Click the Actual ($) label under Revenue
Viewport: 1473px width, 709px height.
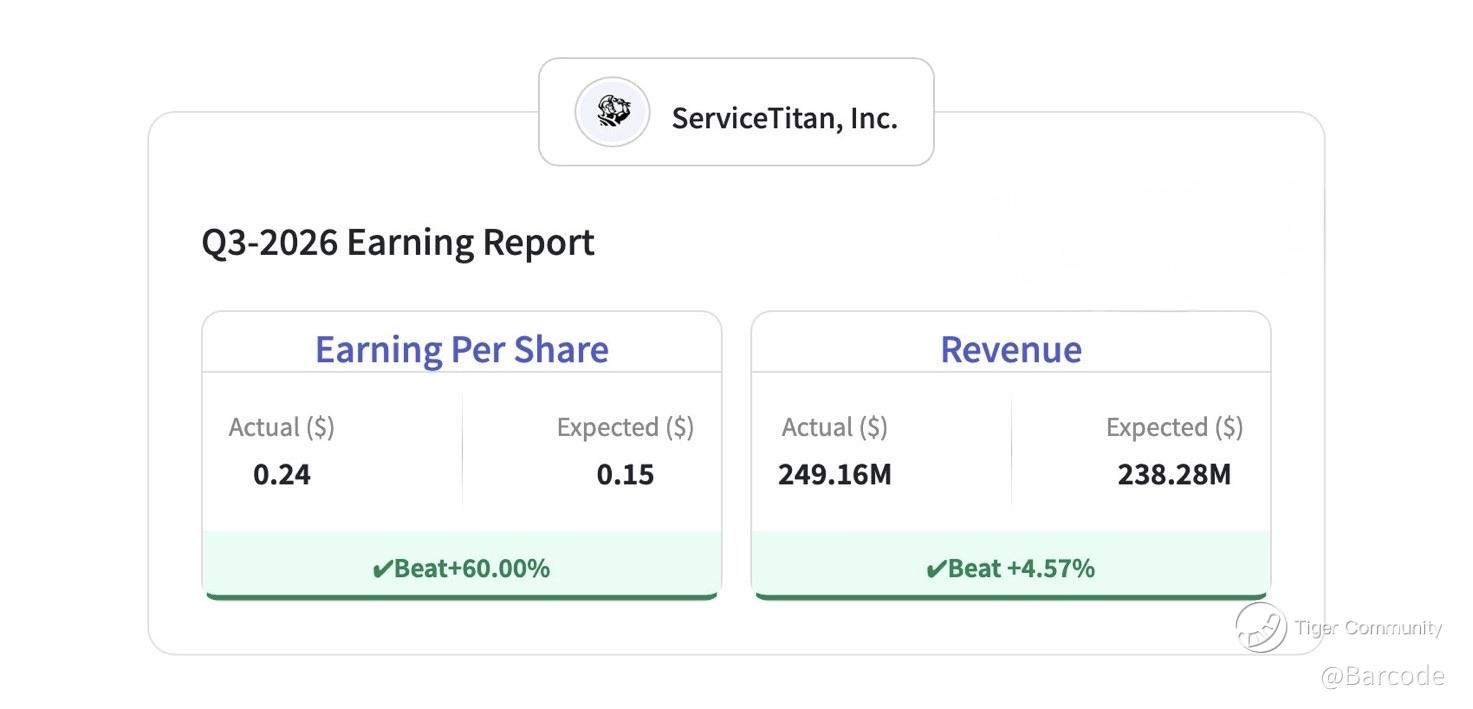pyautogui.click(x=834, y=427)
